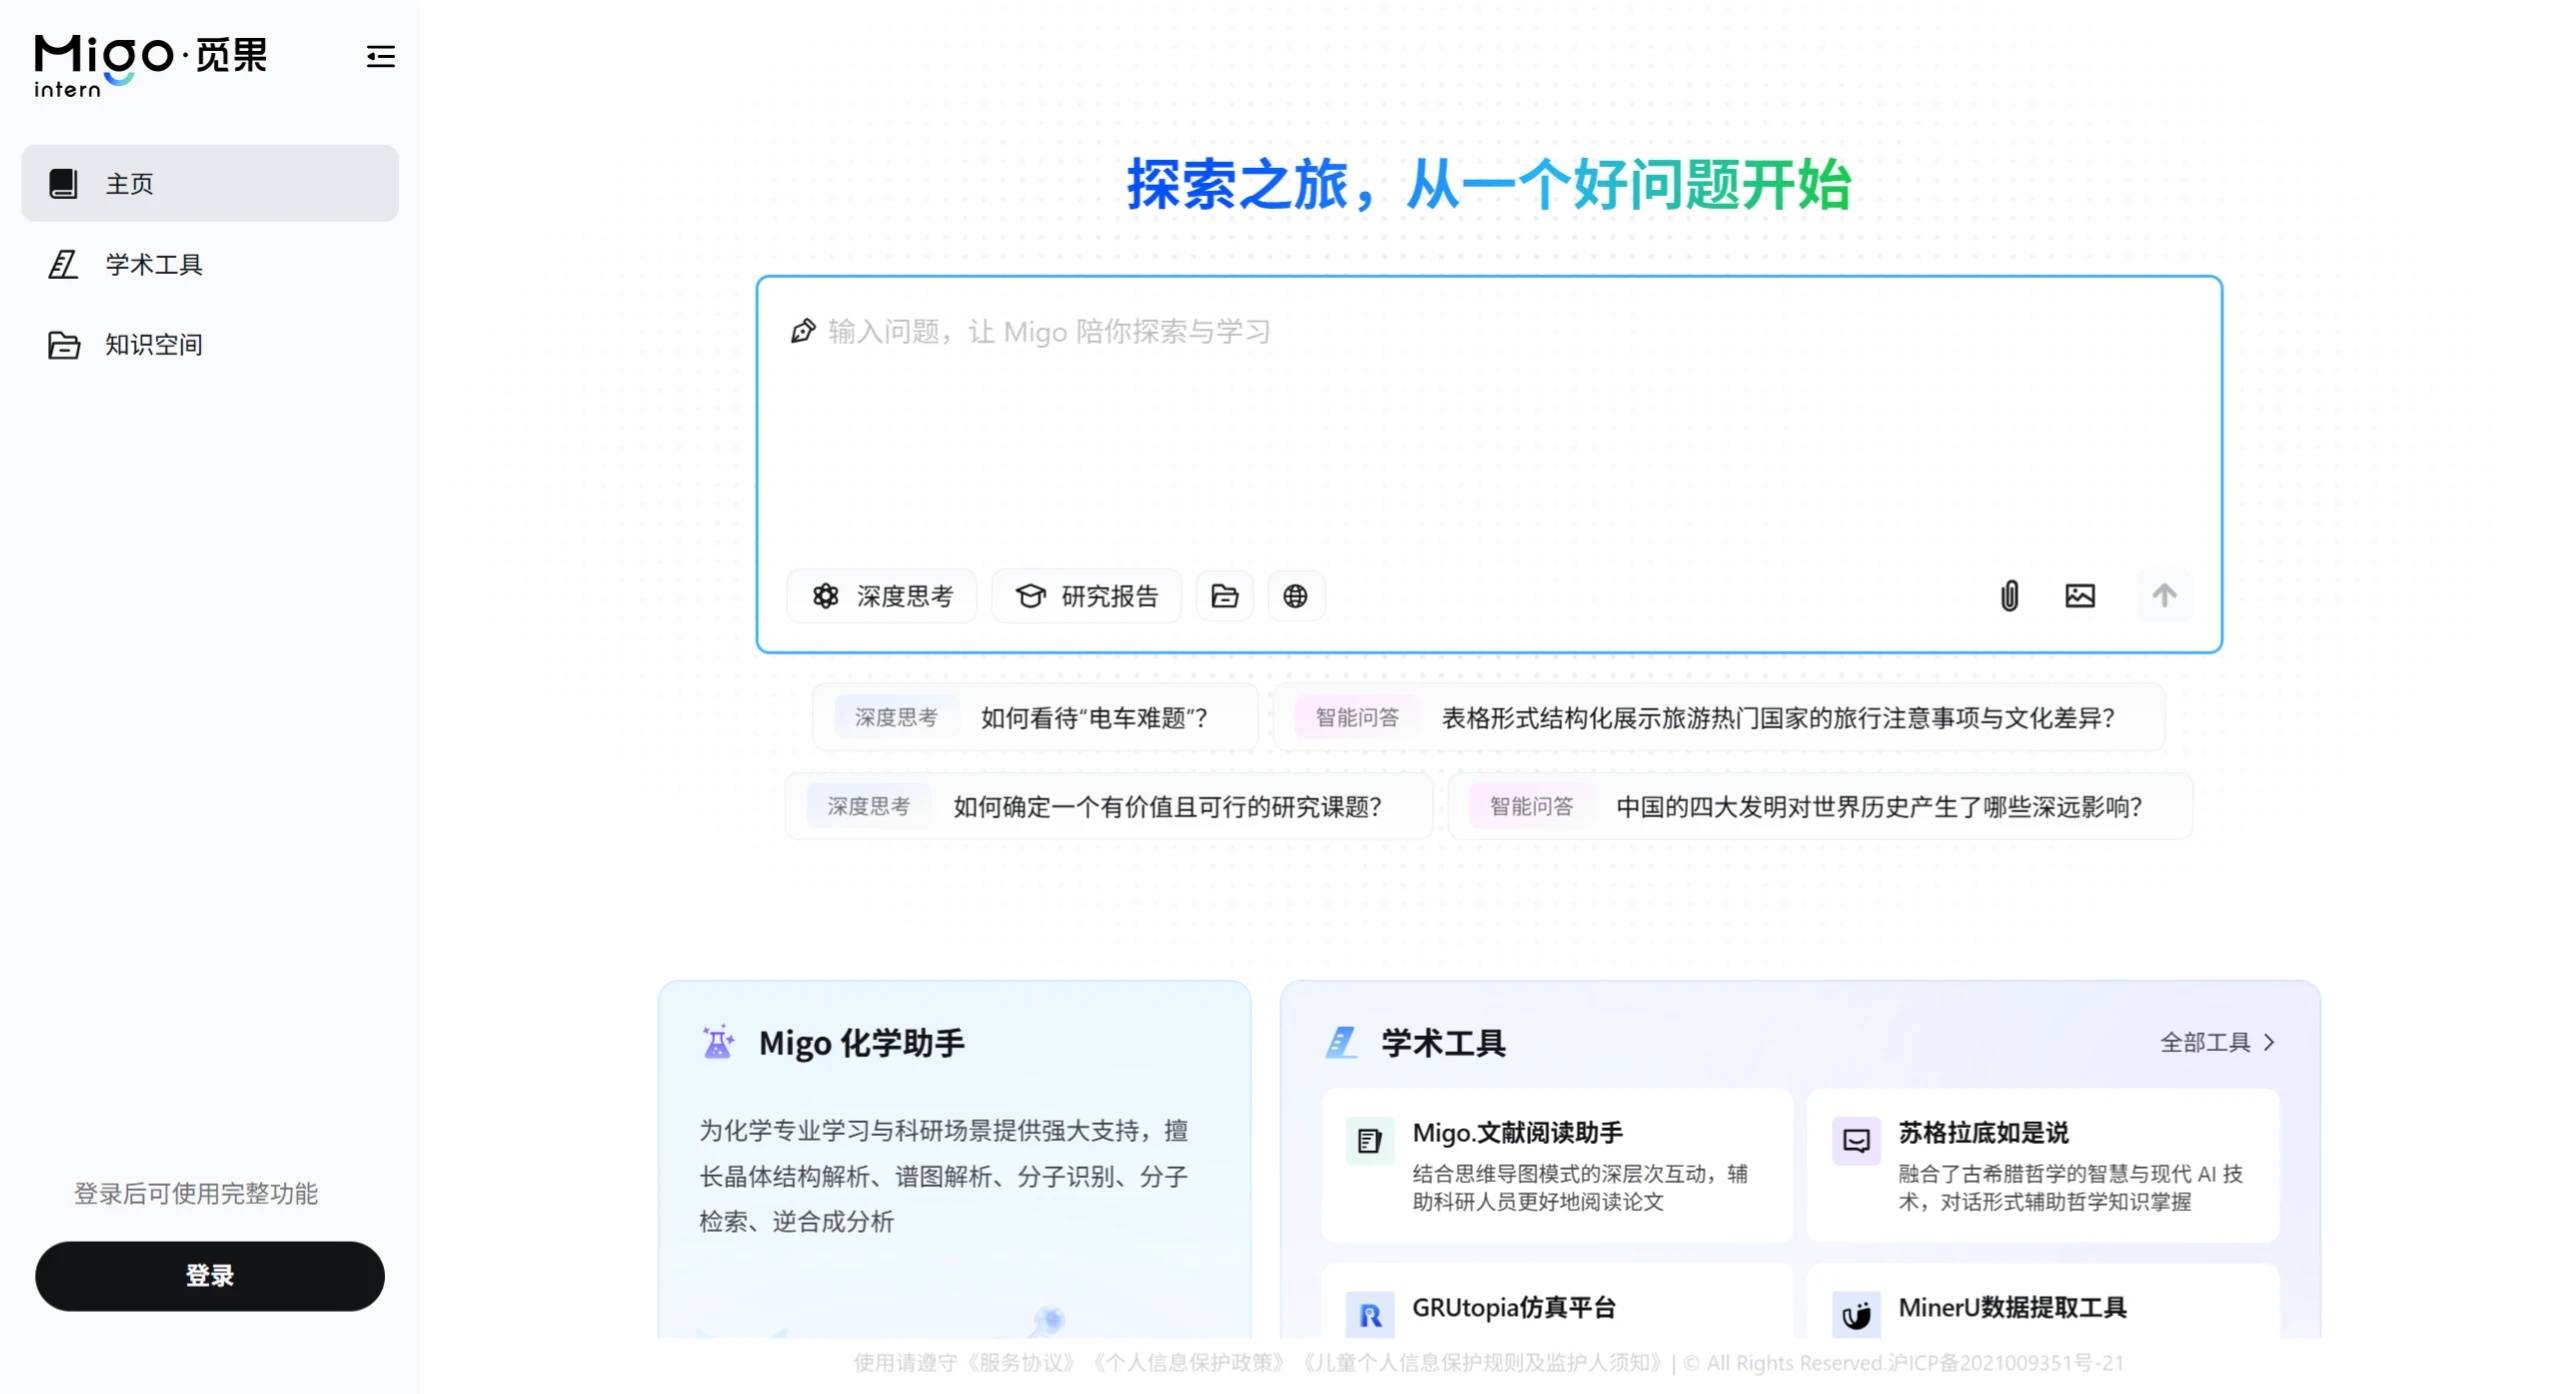Image resolution: width=2558 pixels, height=1394 pixels.
Task: Click the 苏格拉底如是说 chat icon
Action: click(x=1856, y=1140)
